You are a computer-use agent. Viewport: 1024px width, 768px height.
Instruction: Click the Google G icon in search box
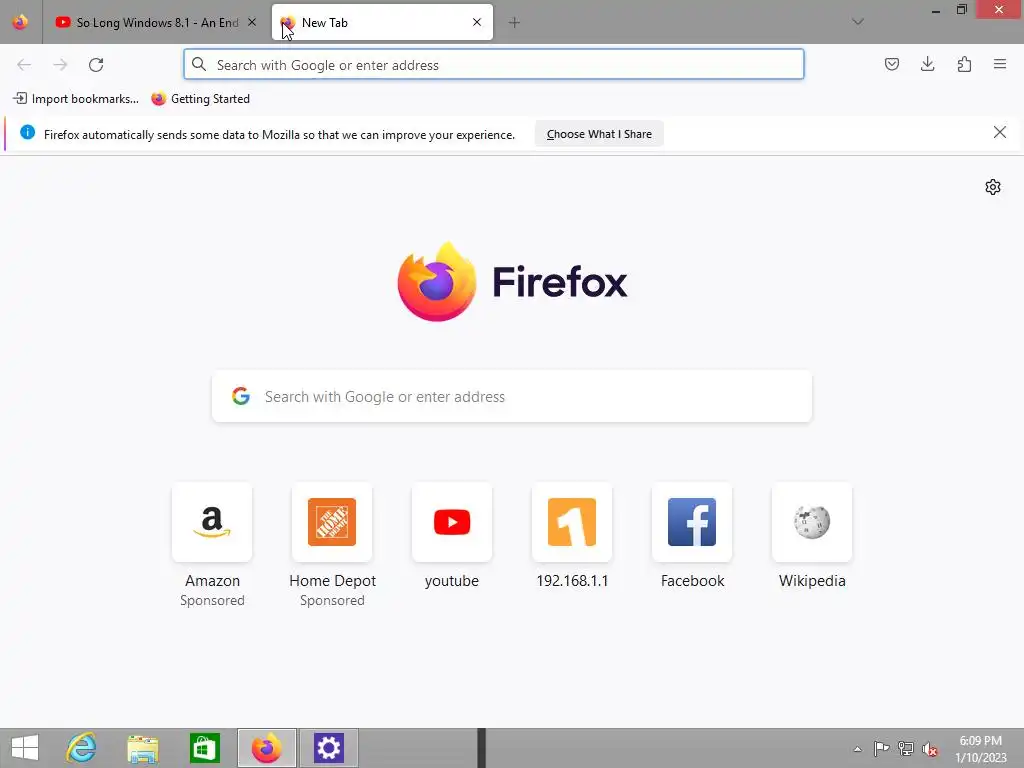click(241, 396)
